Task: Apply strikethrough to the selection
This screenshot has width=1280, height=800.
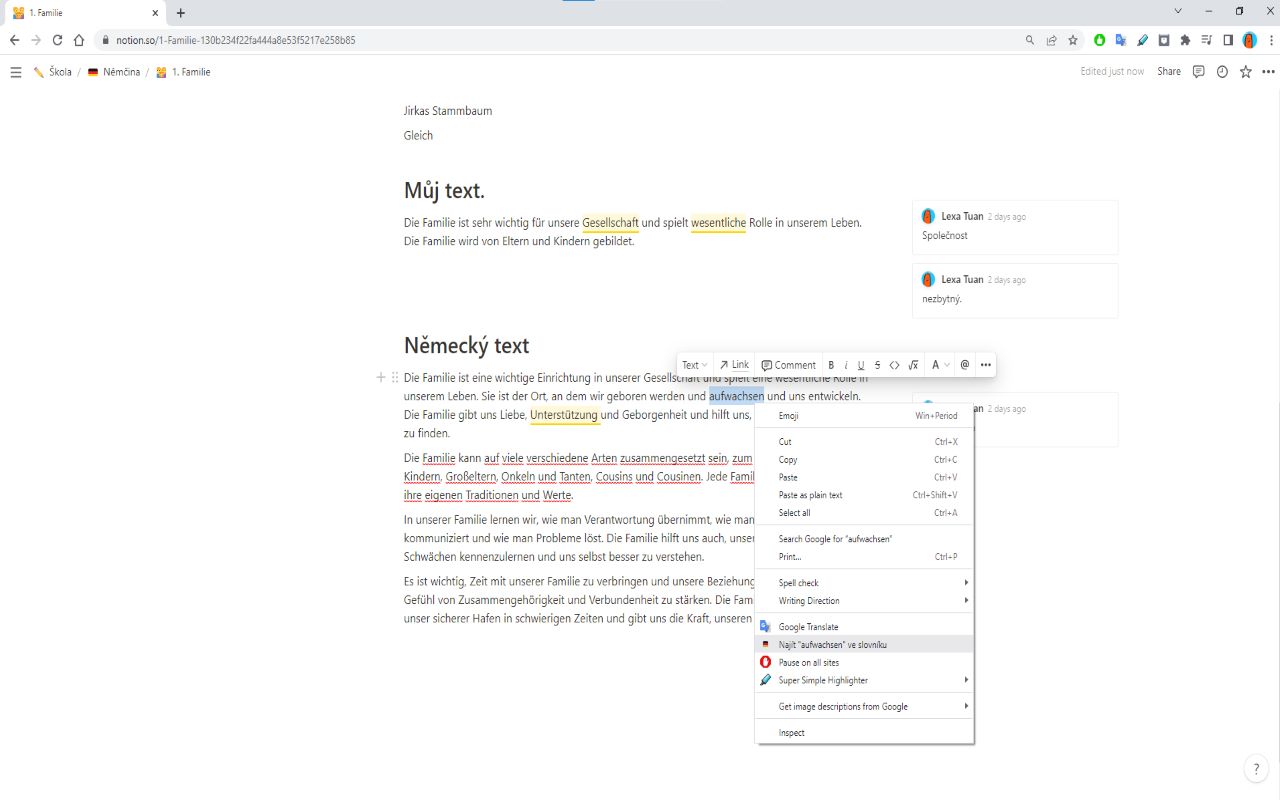Action: tap(877, 365)
